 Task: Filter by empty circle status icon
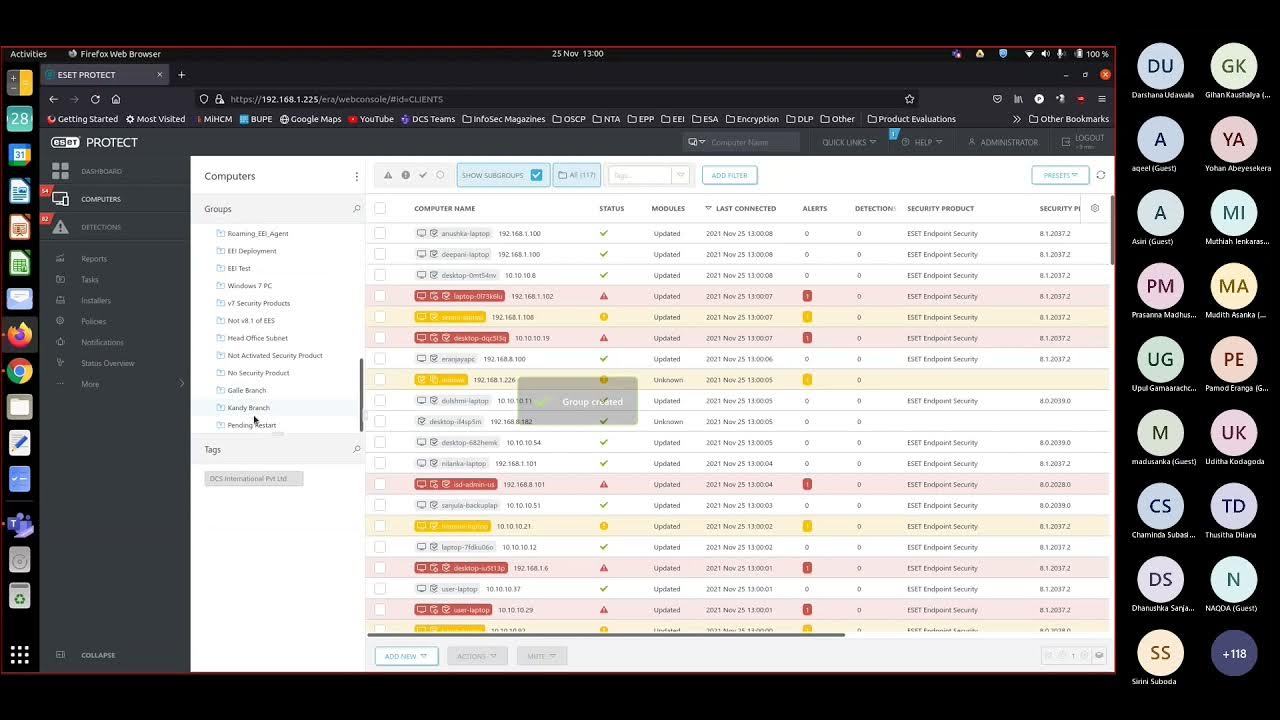pyautogui.click(x=439, y=175)
